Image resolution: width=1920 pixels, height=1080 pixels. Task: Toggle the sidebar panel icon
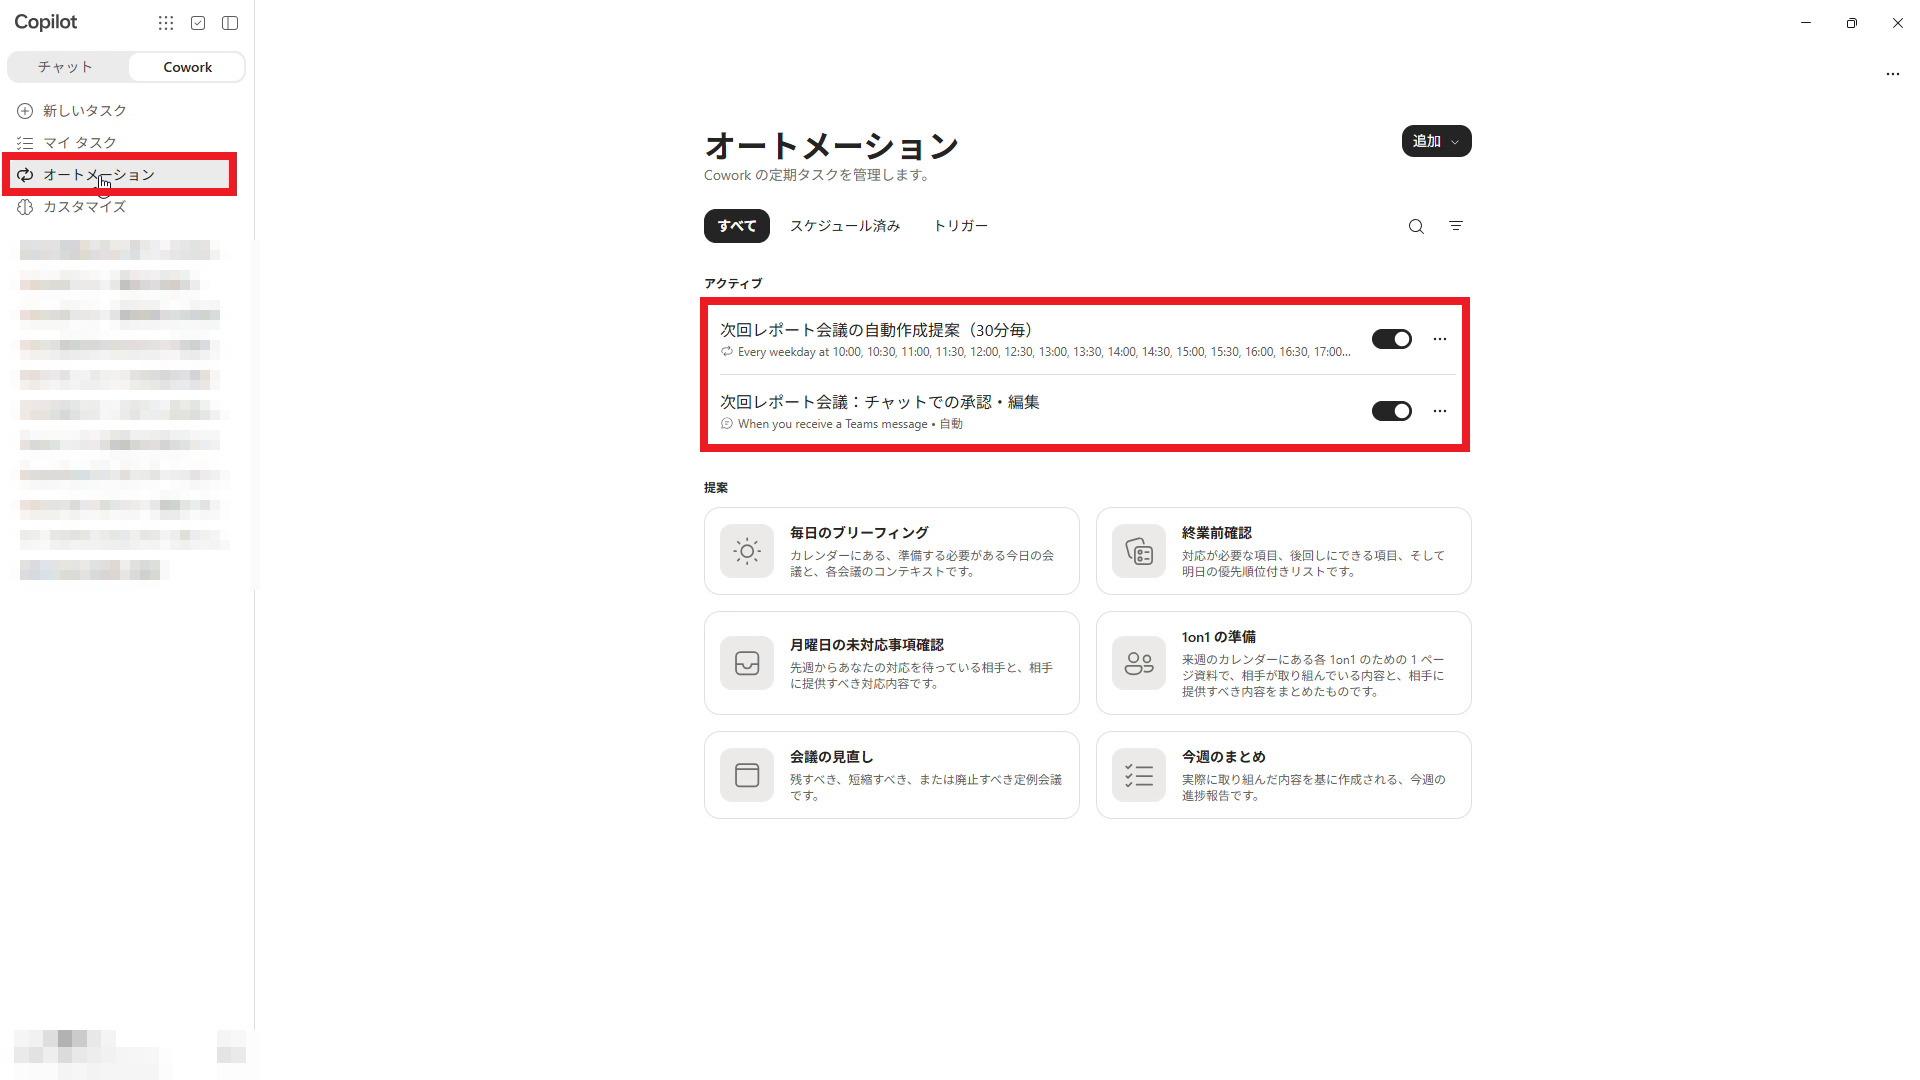[230, 23]
